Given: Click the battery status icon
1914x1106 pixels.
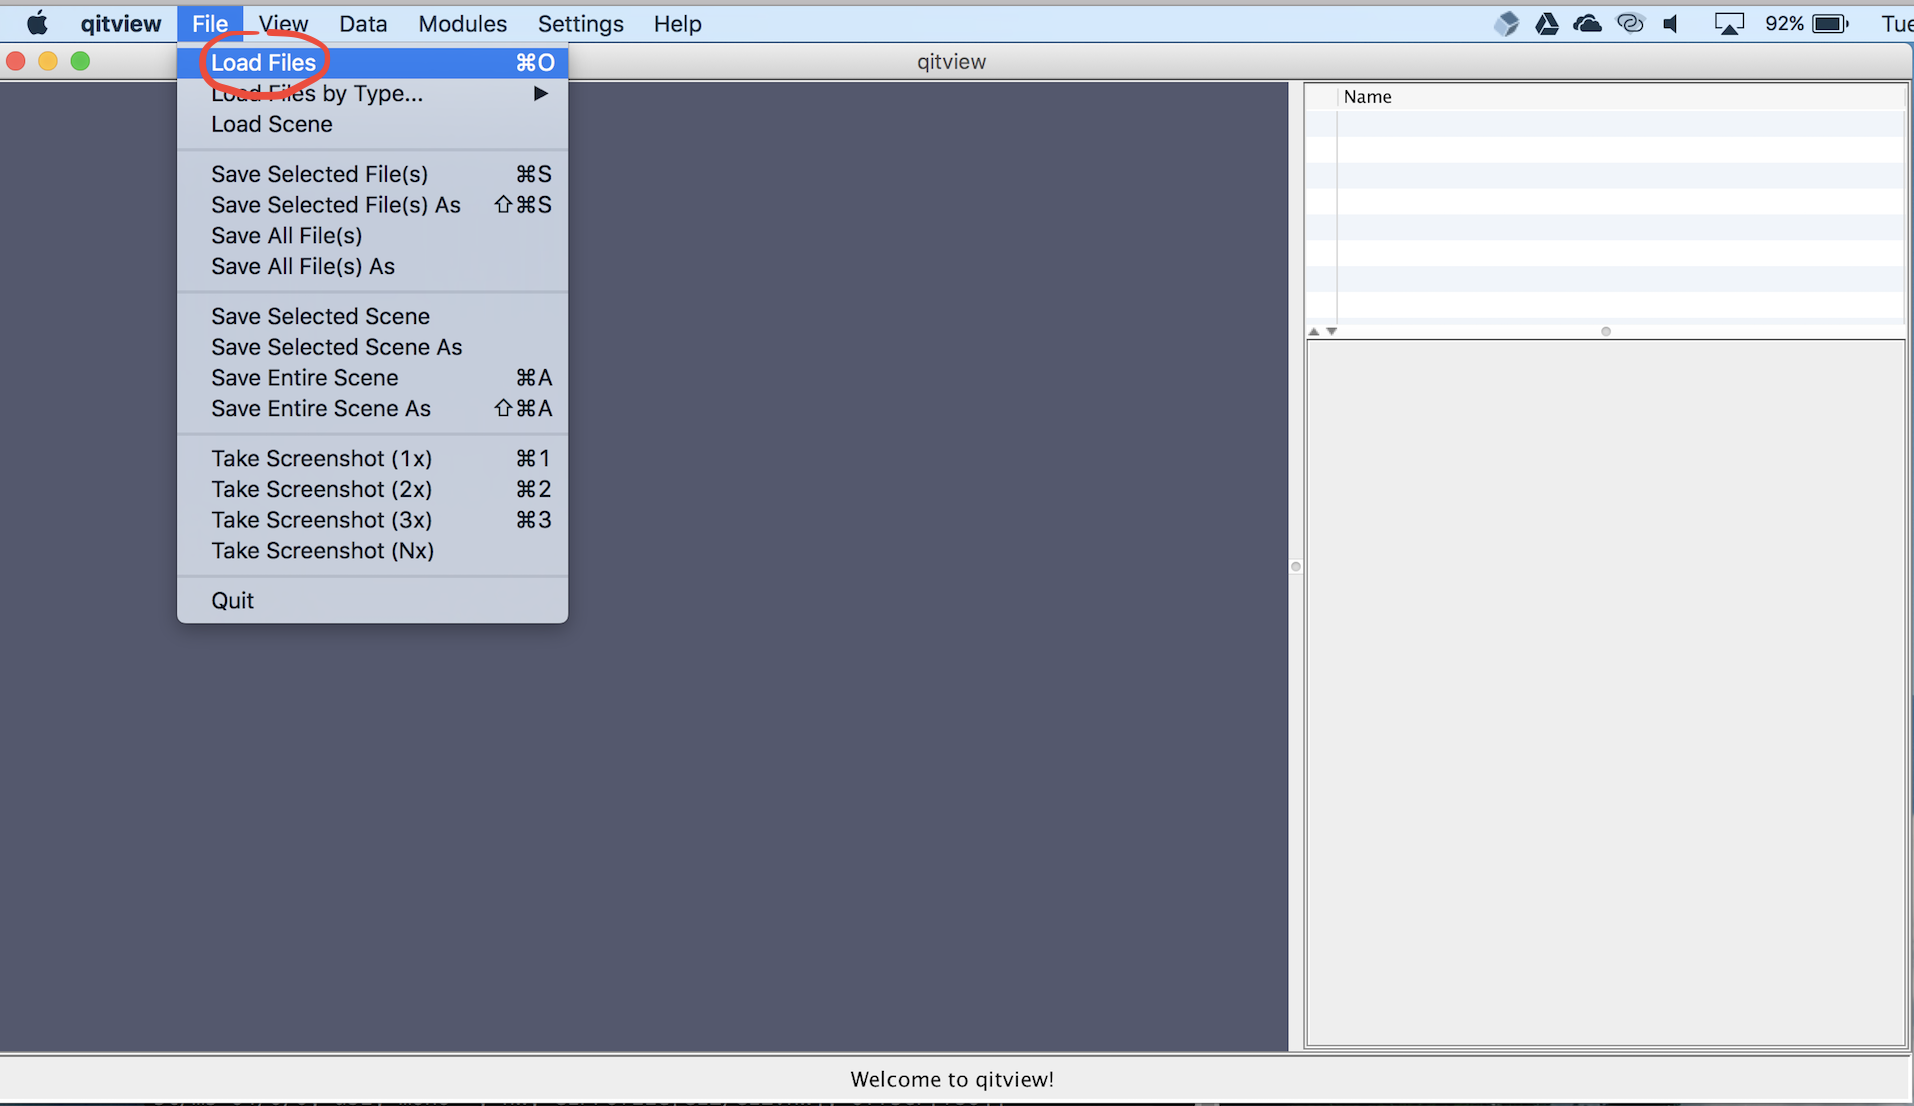Looking at the screenshot, I should [1830, 23].
